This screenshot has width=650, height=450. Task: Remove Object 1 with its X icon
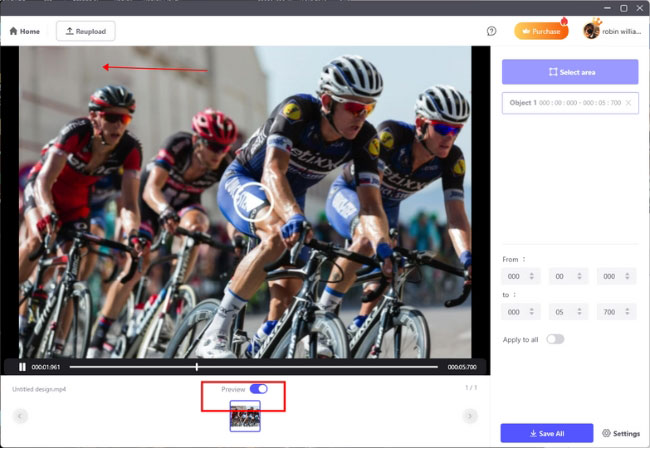[x=628, y=103]
